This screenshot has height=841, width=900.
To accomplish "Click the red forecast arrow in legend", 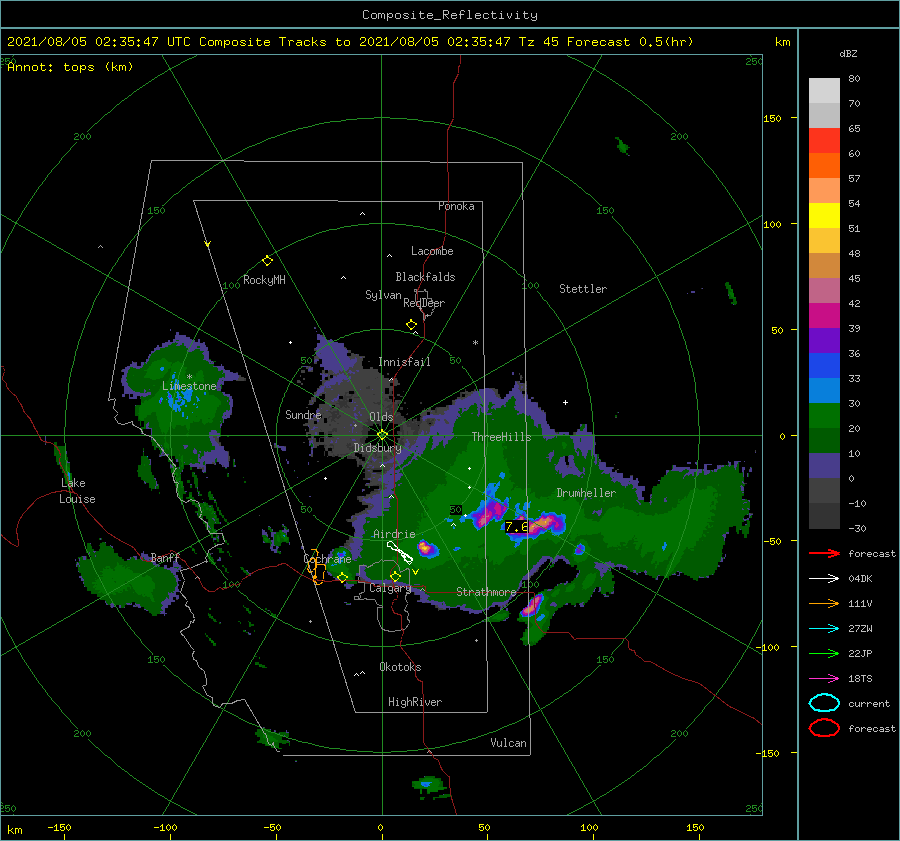I will [824, 553].
